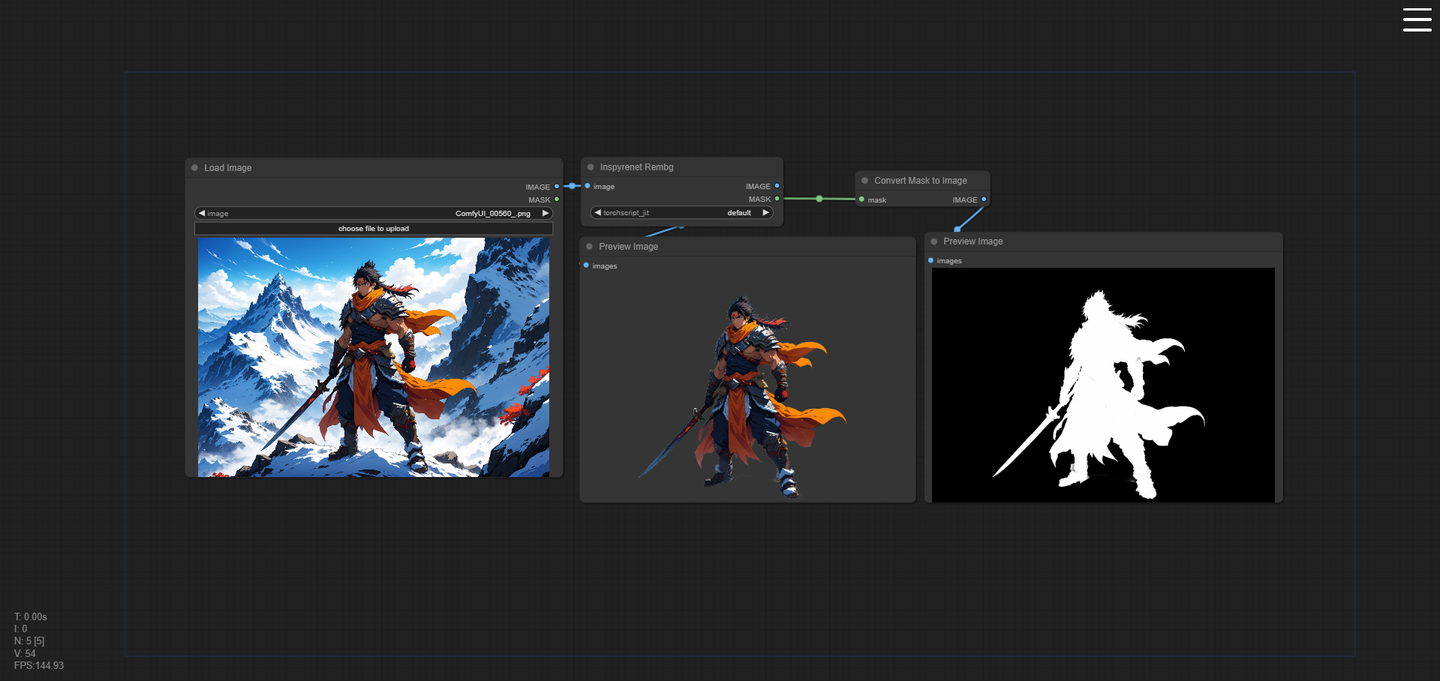
Task: Click the IMAGE output socket of Convert Mask to Image
Action: 984,200
